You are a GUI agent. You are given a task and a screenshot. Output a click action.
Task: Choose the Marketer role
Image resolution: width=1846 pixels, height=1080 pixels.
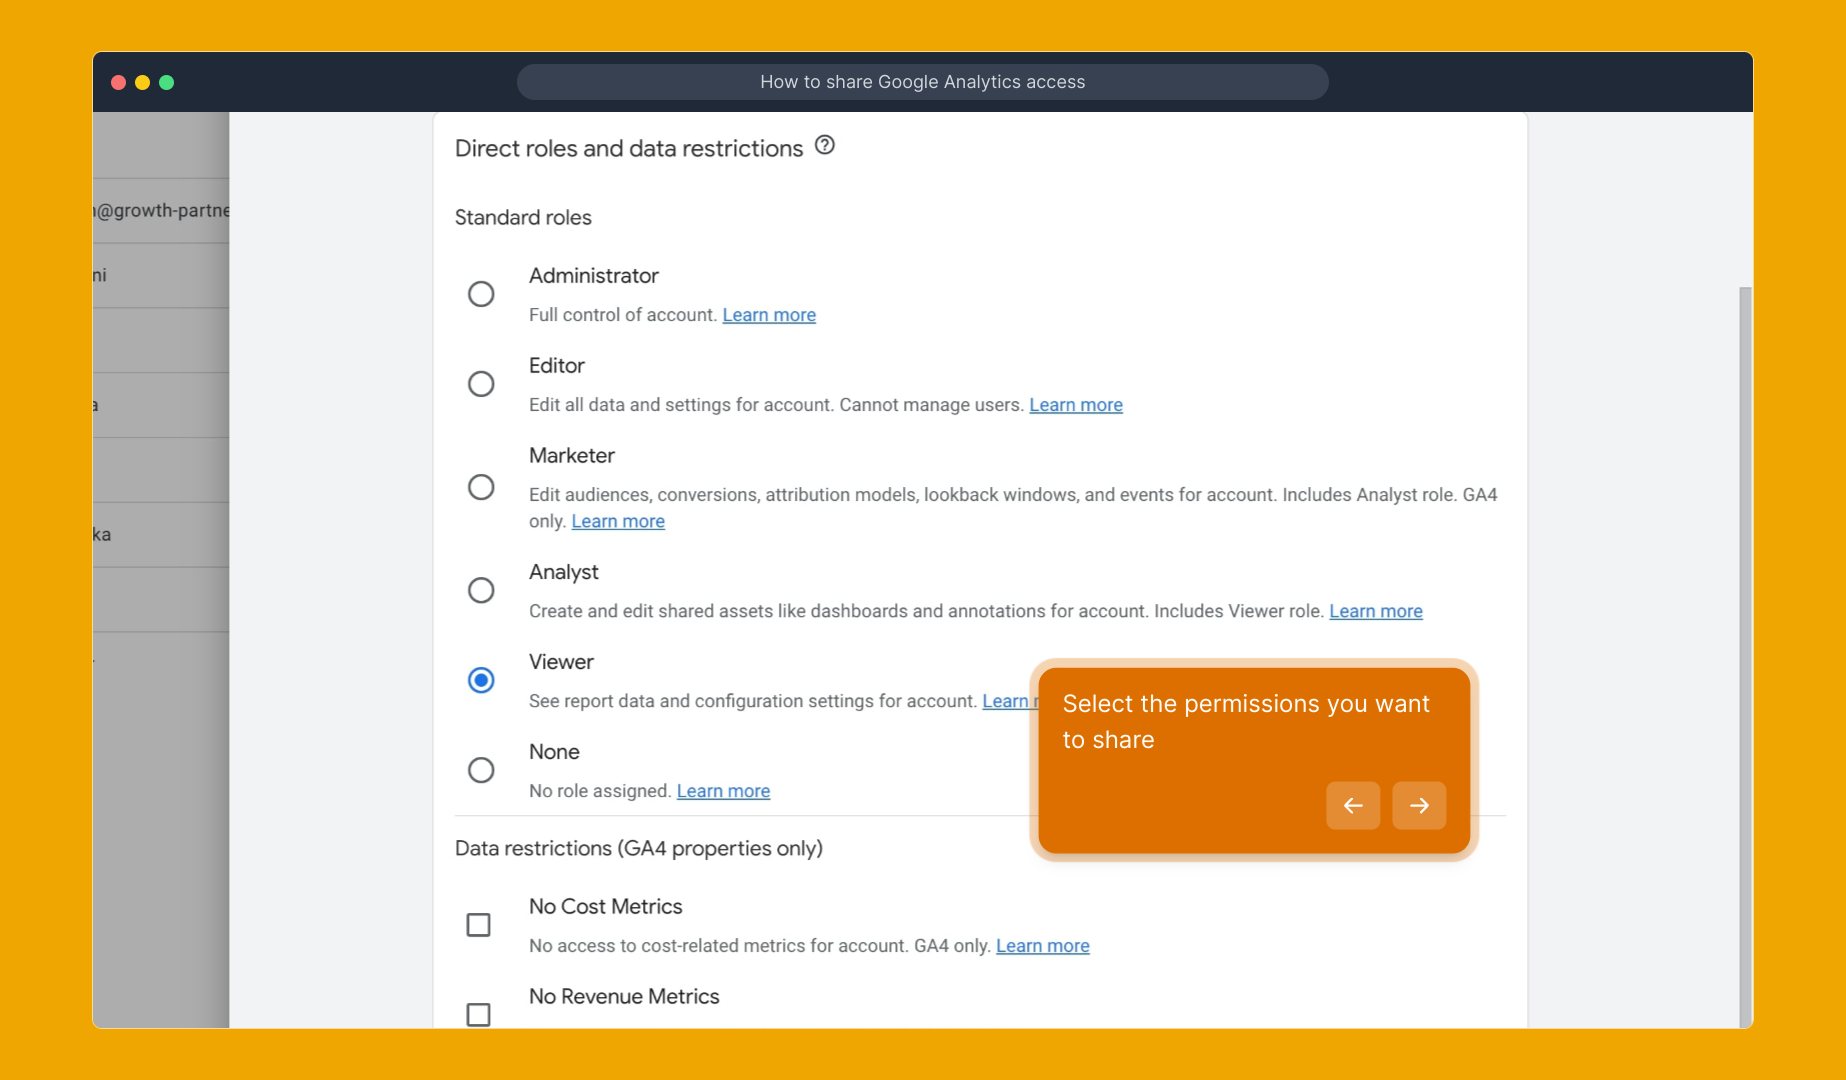481,487
